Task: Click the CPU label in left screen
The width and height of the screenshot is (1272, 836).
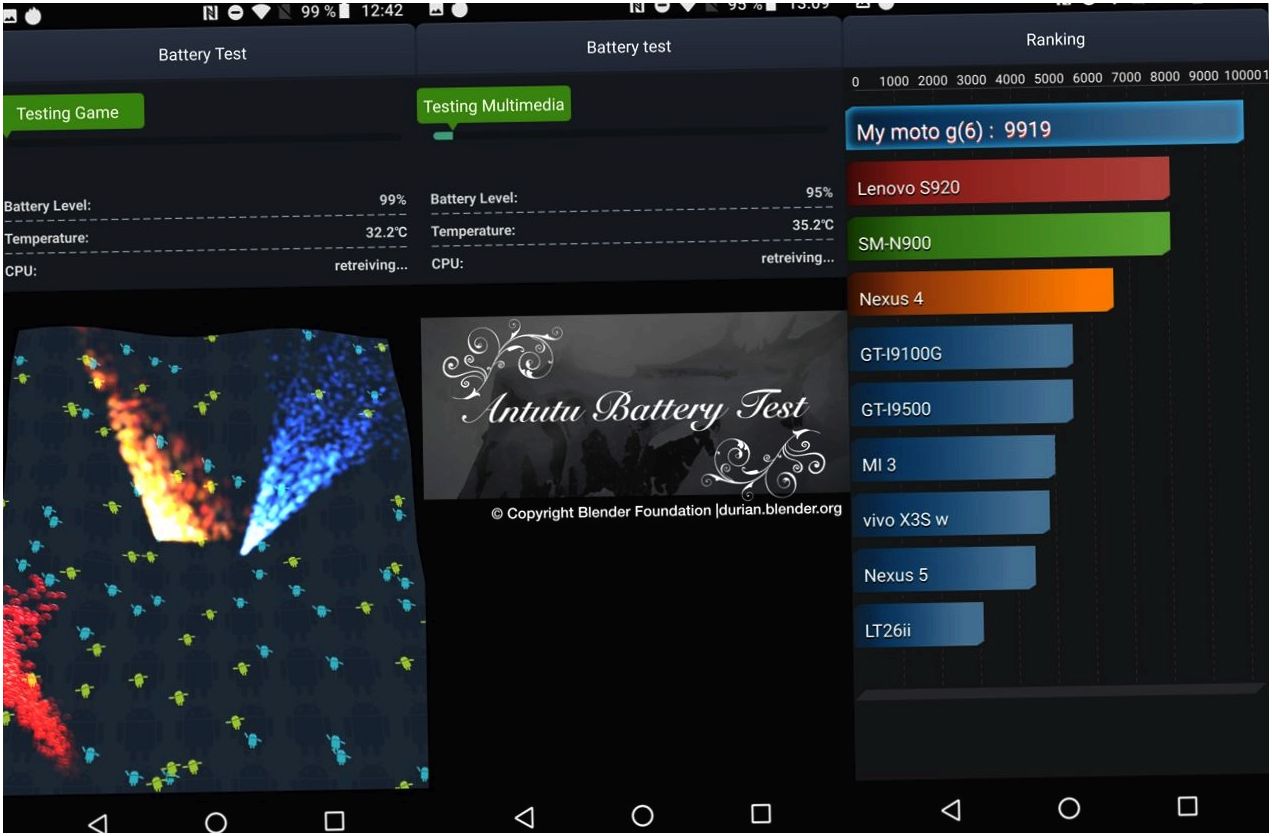Action: pos(20,270)
